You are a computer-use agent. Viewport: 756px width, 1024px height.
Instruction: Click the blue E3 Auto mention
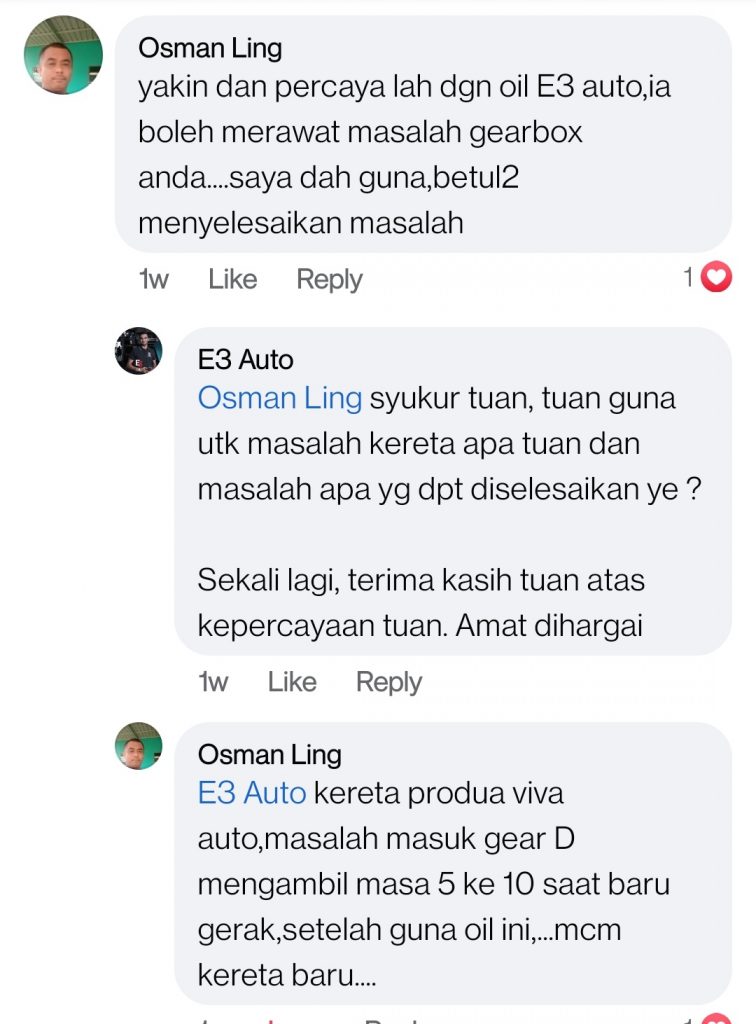point(252,793)
